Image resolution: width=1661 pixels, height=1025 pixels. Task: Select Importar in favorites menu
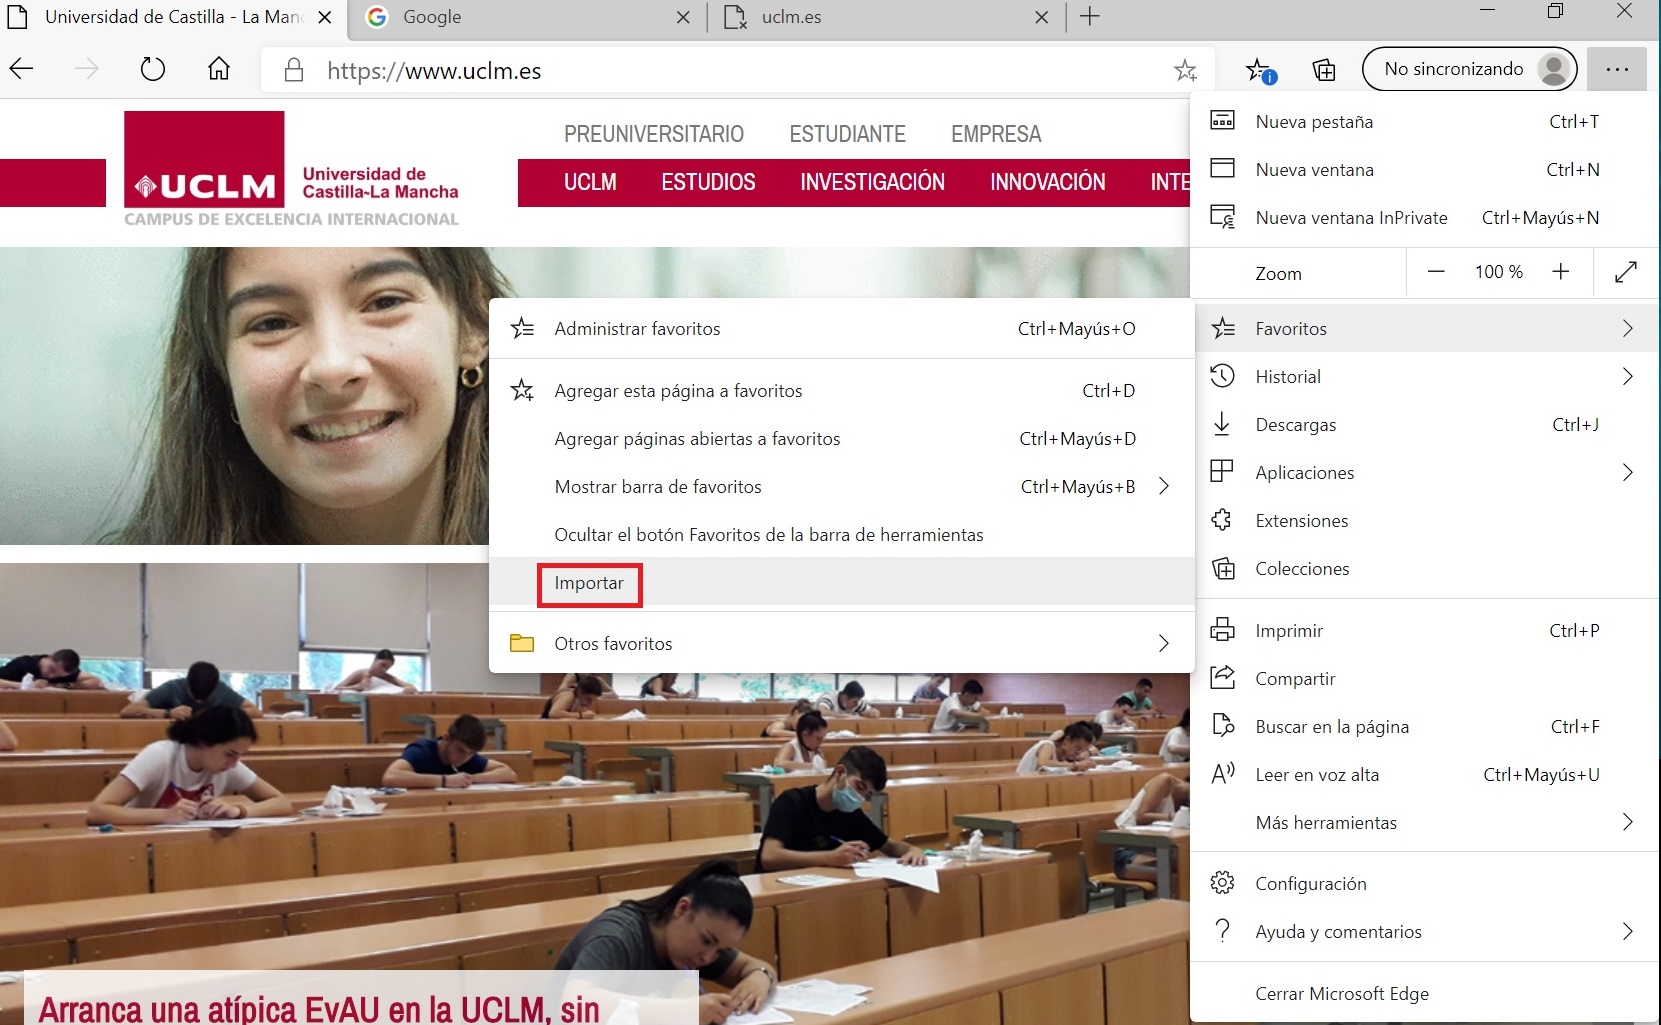[x=589, y=584]
